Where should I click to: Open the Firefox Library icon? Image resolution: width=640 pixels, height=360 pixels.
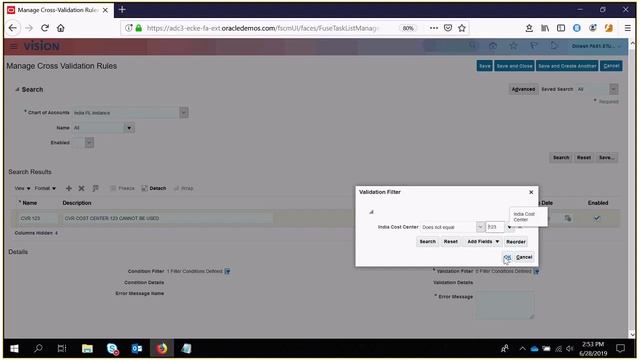click(x=545, y=28)
